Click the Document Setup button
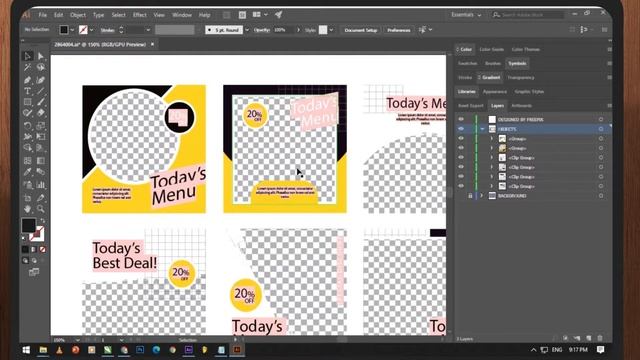The width and height of the screenshot is (640, 360). (360, 30)
